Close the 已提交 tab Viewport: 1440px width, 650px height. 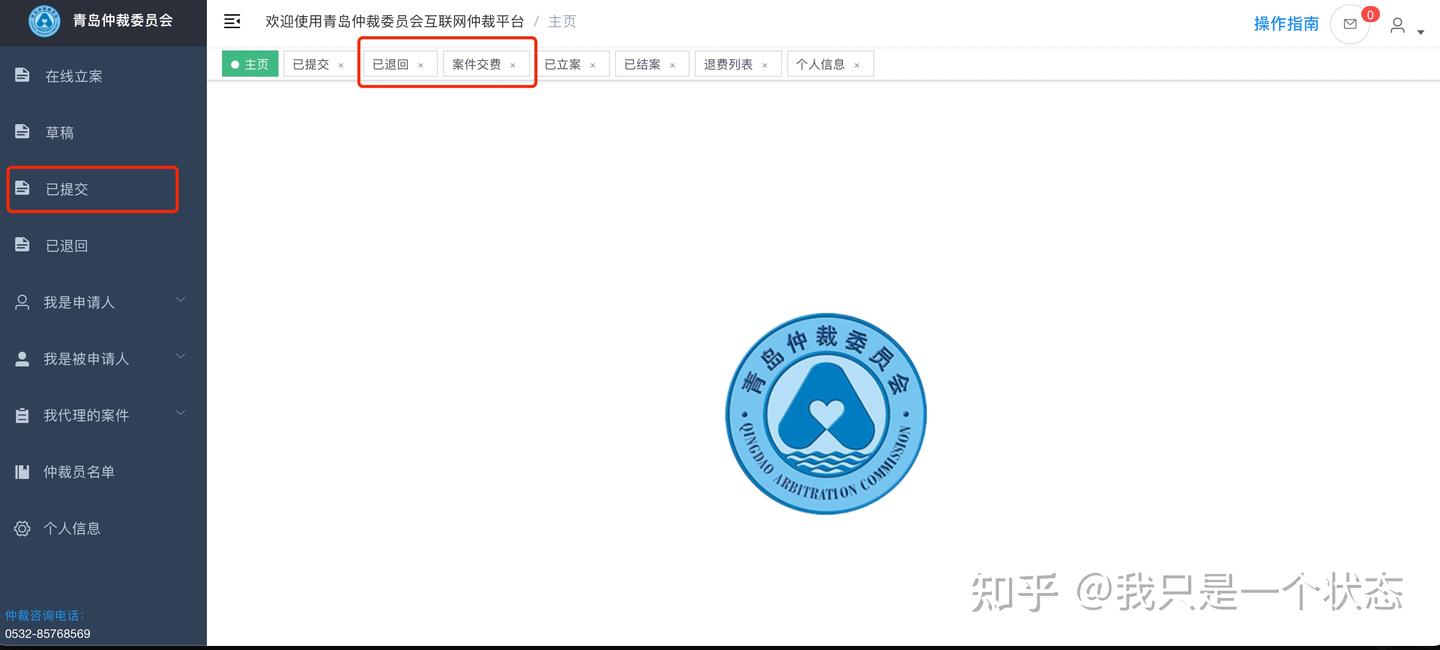[x=339, y=63]
